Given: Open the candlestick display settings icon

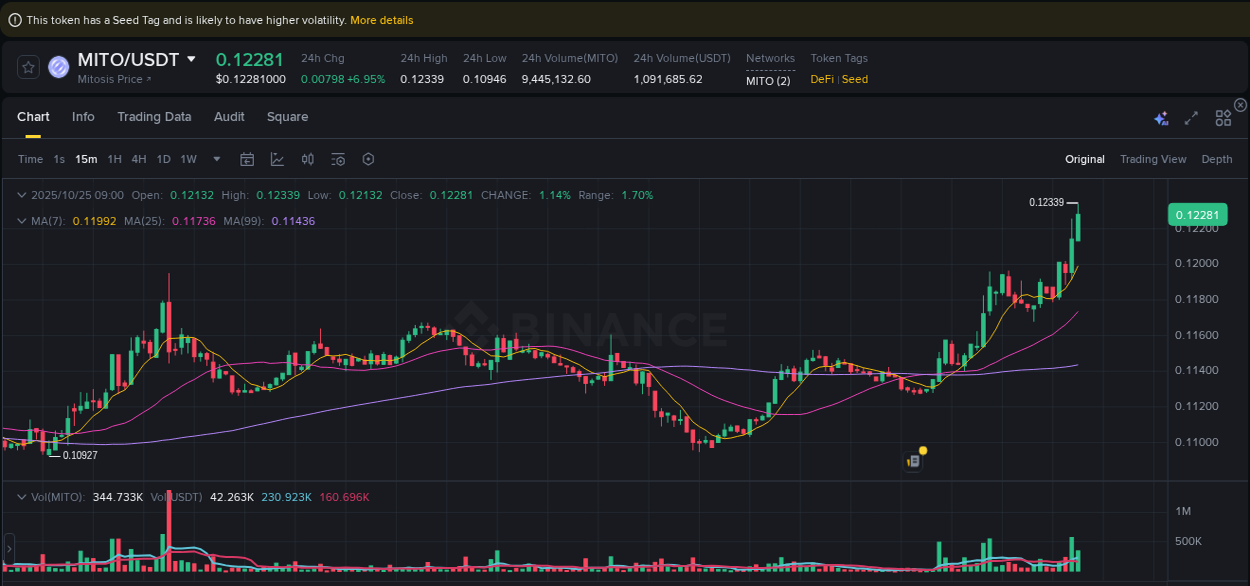Looking at the screenshot, I should (x=307, y=159).
